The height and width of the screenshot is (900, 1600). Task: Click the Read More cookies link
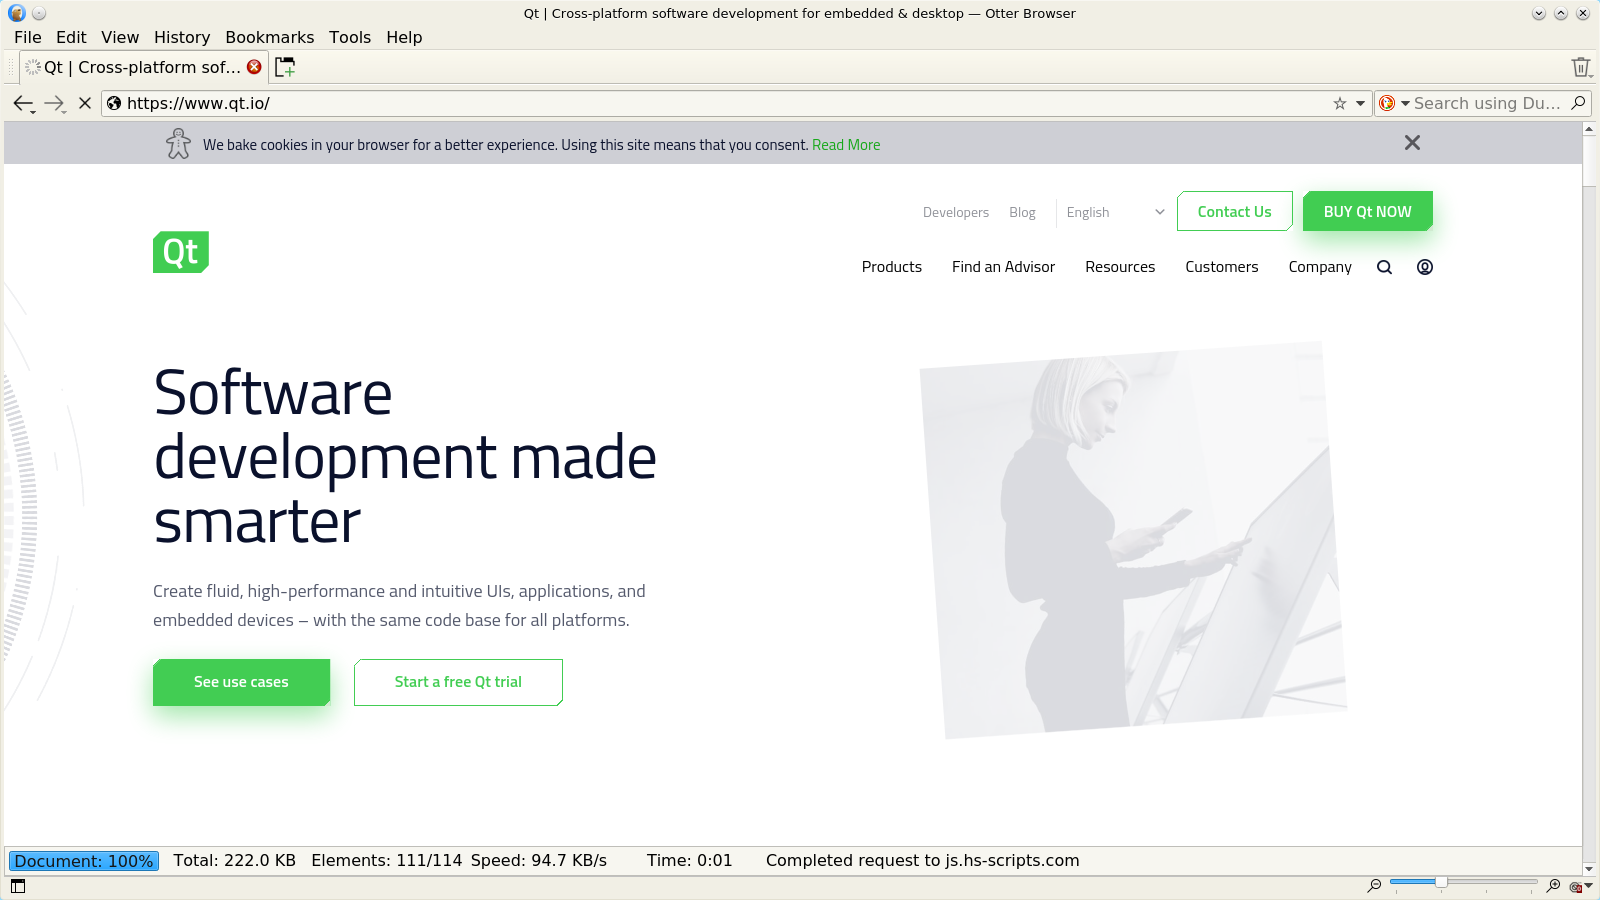846,144
